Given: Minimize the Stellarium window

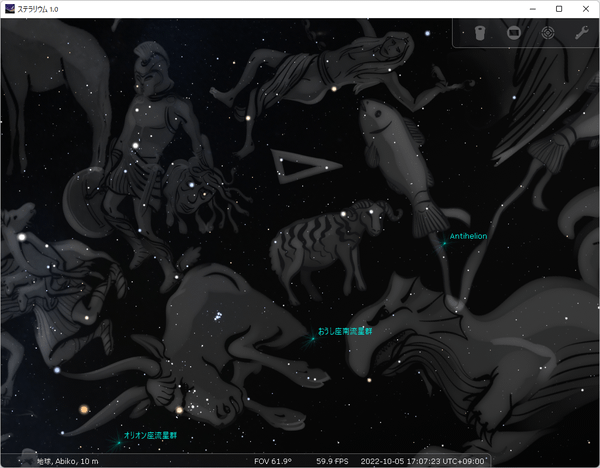Looking at the screenshot, I should click(530, 9).
